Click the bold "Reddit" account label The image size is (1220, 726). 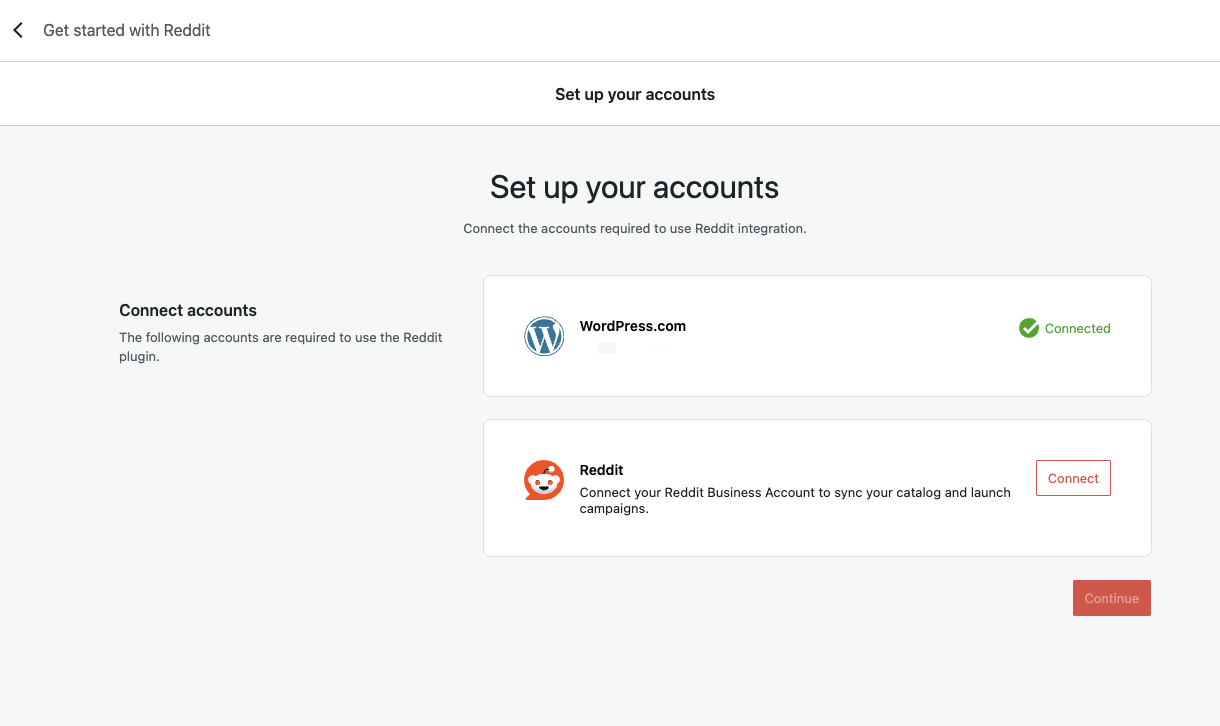[602, 470]
